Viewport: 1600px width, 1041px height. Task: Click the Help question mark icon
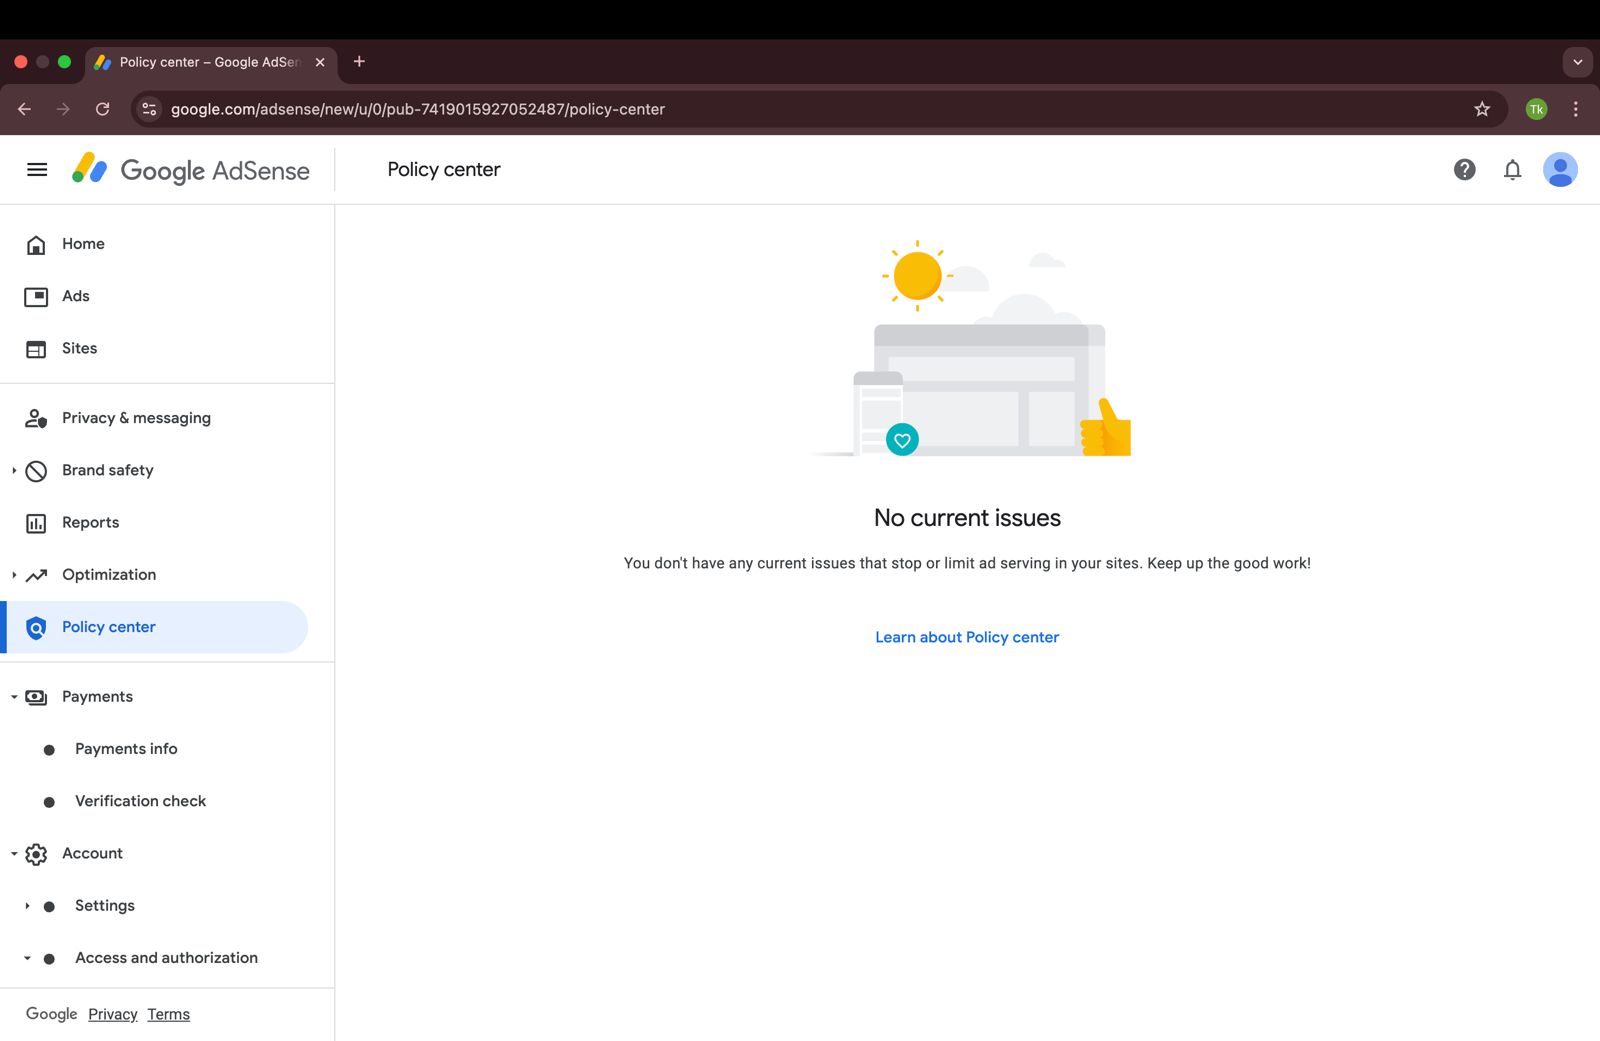(x=1464, y=170)
